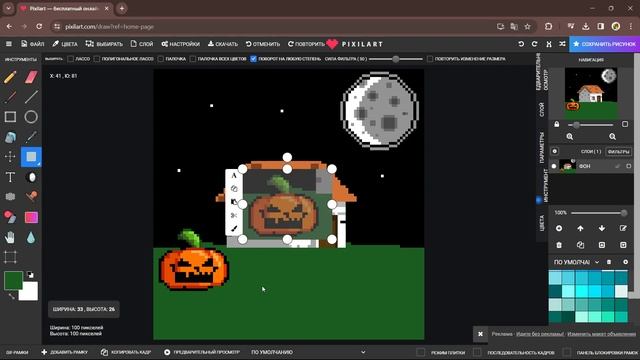Open the Цвета menu
This screenshot has height=360, width=640.
point(64,44)
